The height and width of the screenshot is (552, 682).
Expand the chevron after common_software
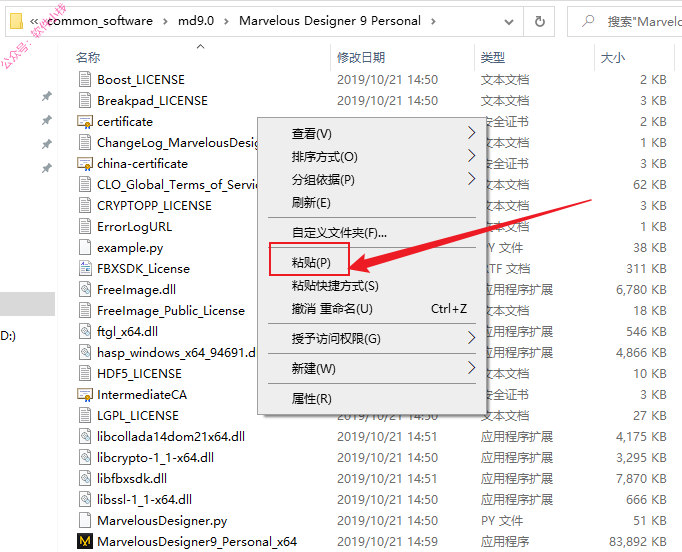tap(165, 21)
